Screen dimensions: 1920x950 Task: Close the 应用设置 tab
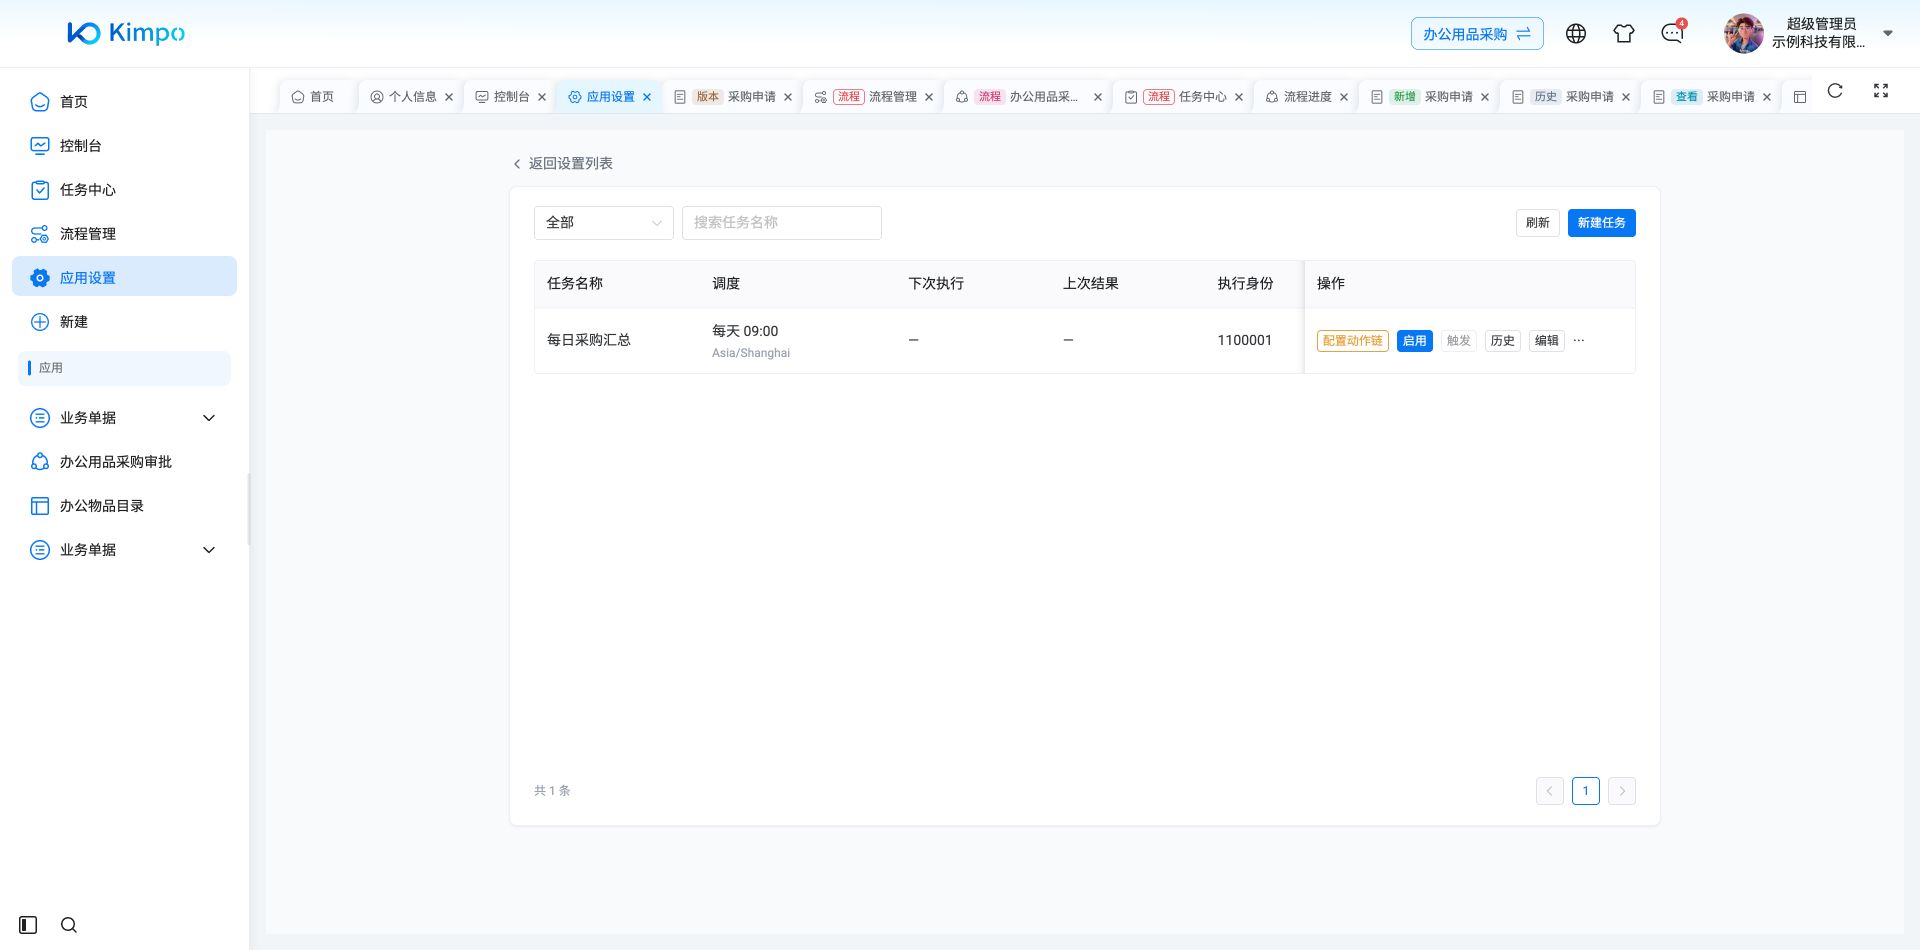[x=647, y=97]
